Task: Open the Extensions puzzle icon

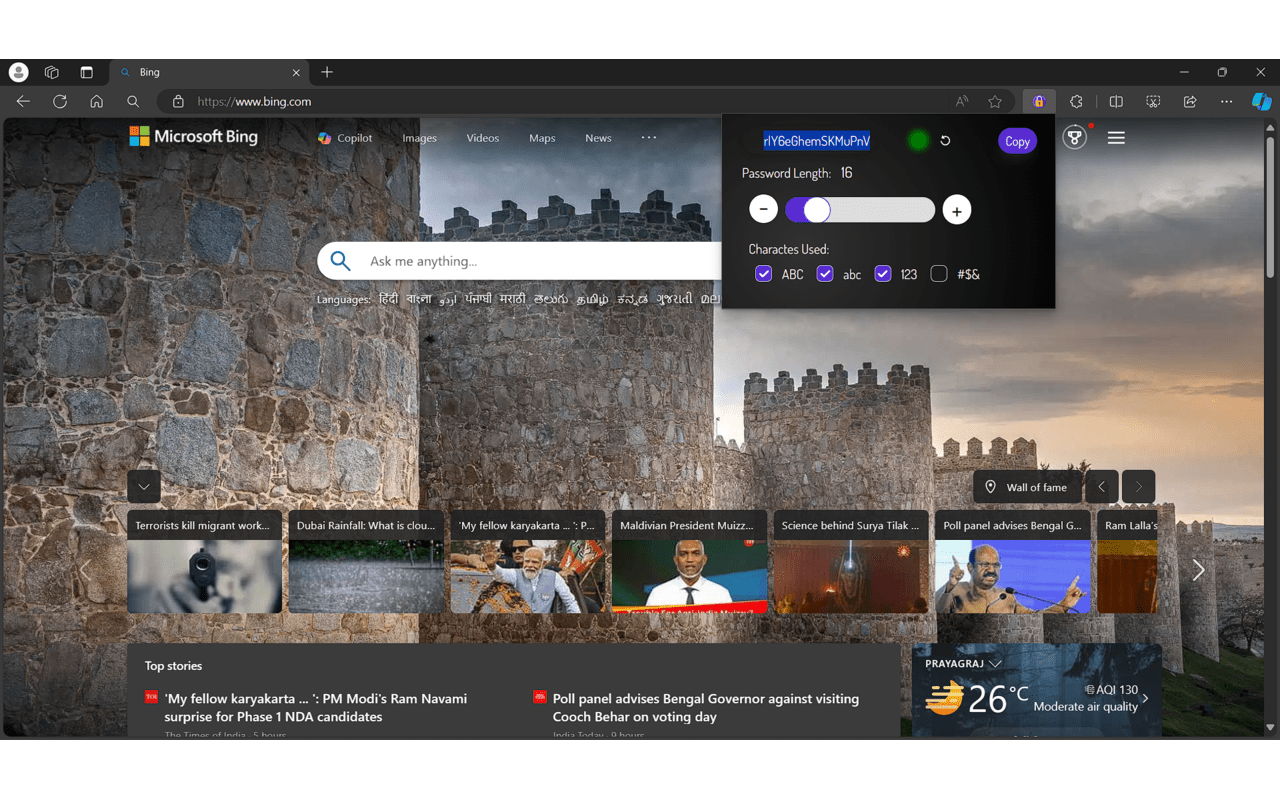Action: point(1076,101)
